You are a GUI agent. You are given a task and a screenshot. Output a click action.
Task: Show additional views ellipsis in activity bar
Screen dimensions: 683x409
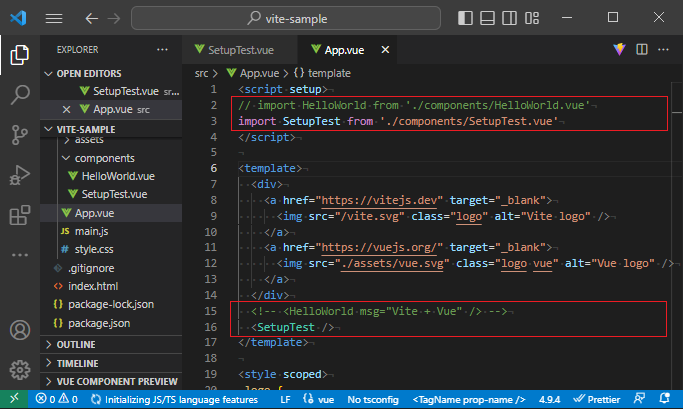pos(20,255)
